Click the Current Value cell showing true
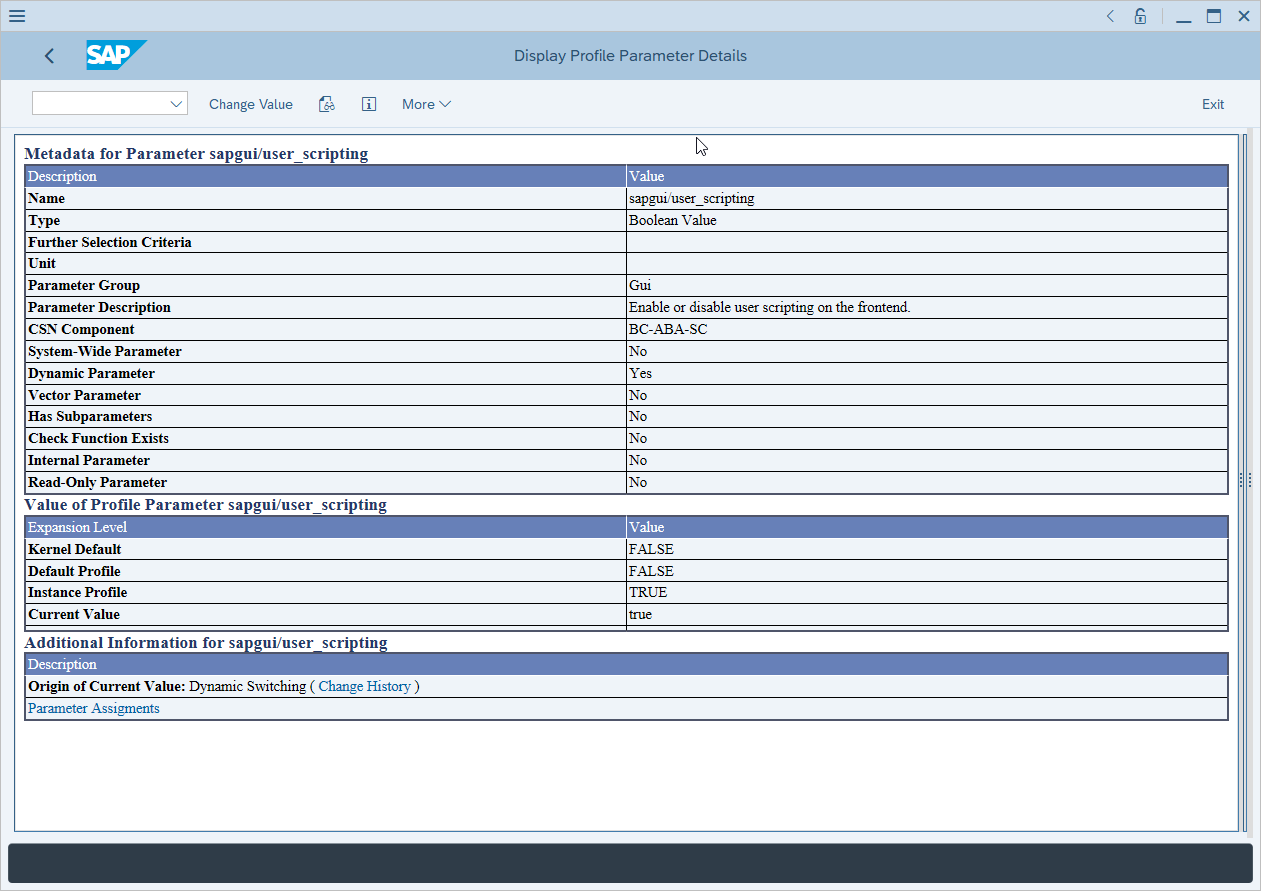 [x=639, y=614]
